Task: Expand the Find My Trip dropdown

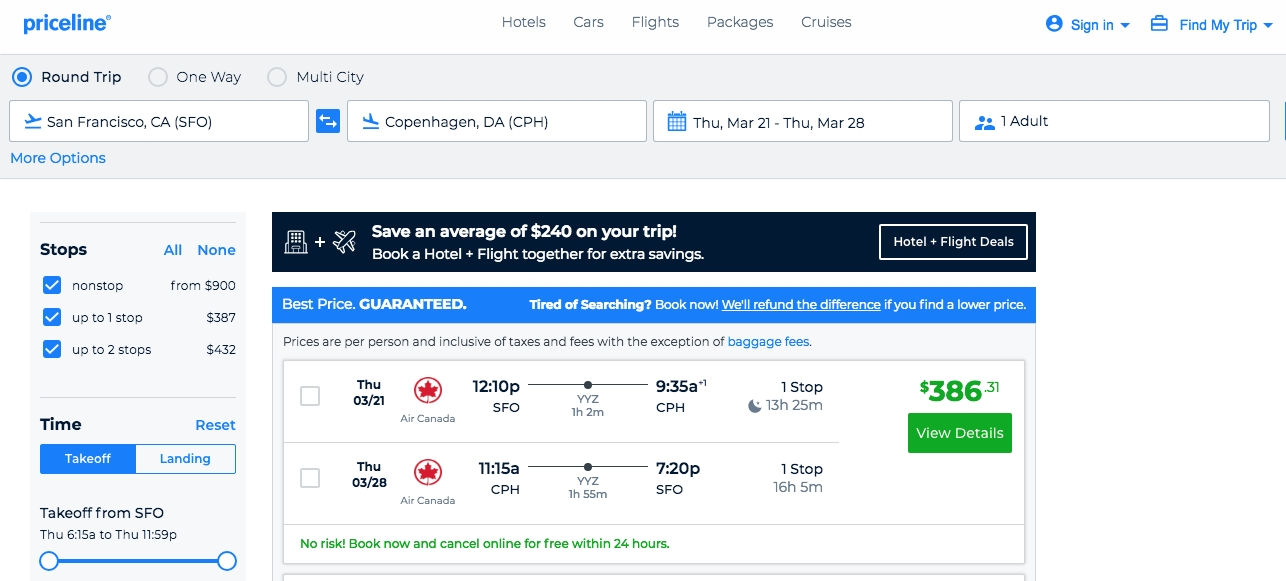Action: click(1269, 26)
